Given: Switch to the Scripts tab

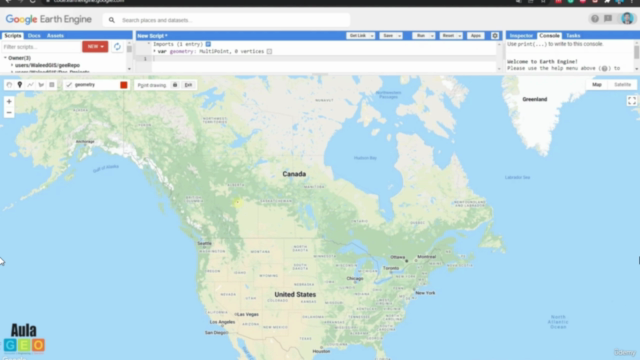Looking at the screenshot, I should [x=13, y=36].
